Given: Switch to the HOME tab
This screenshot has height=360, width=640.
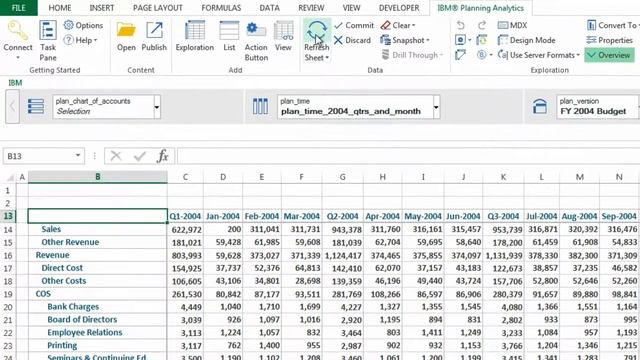Looking at the screenshot, I should (x=60, y=8).
